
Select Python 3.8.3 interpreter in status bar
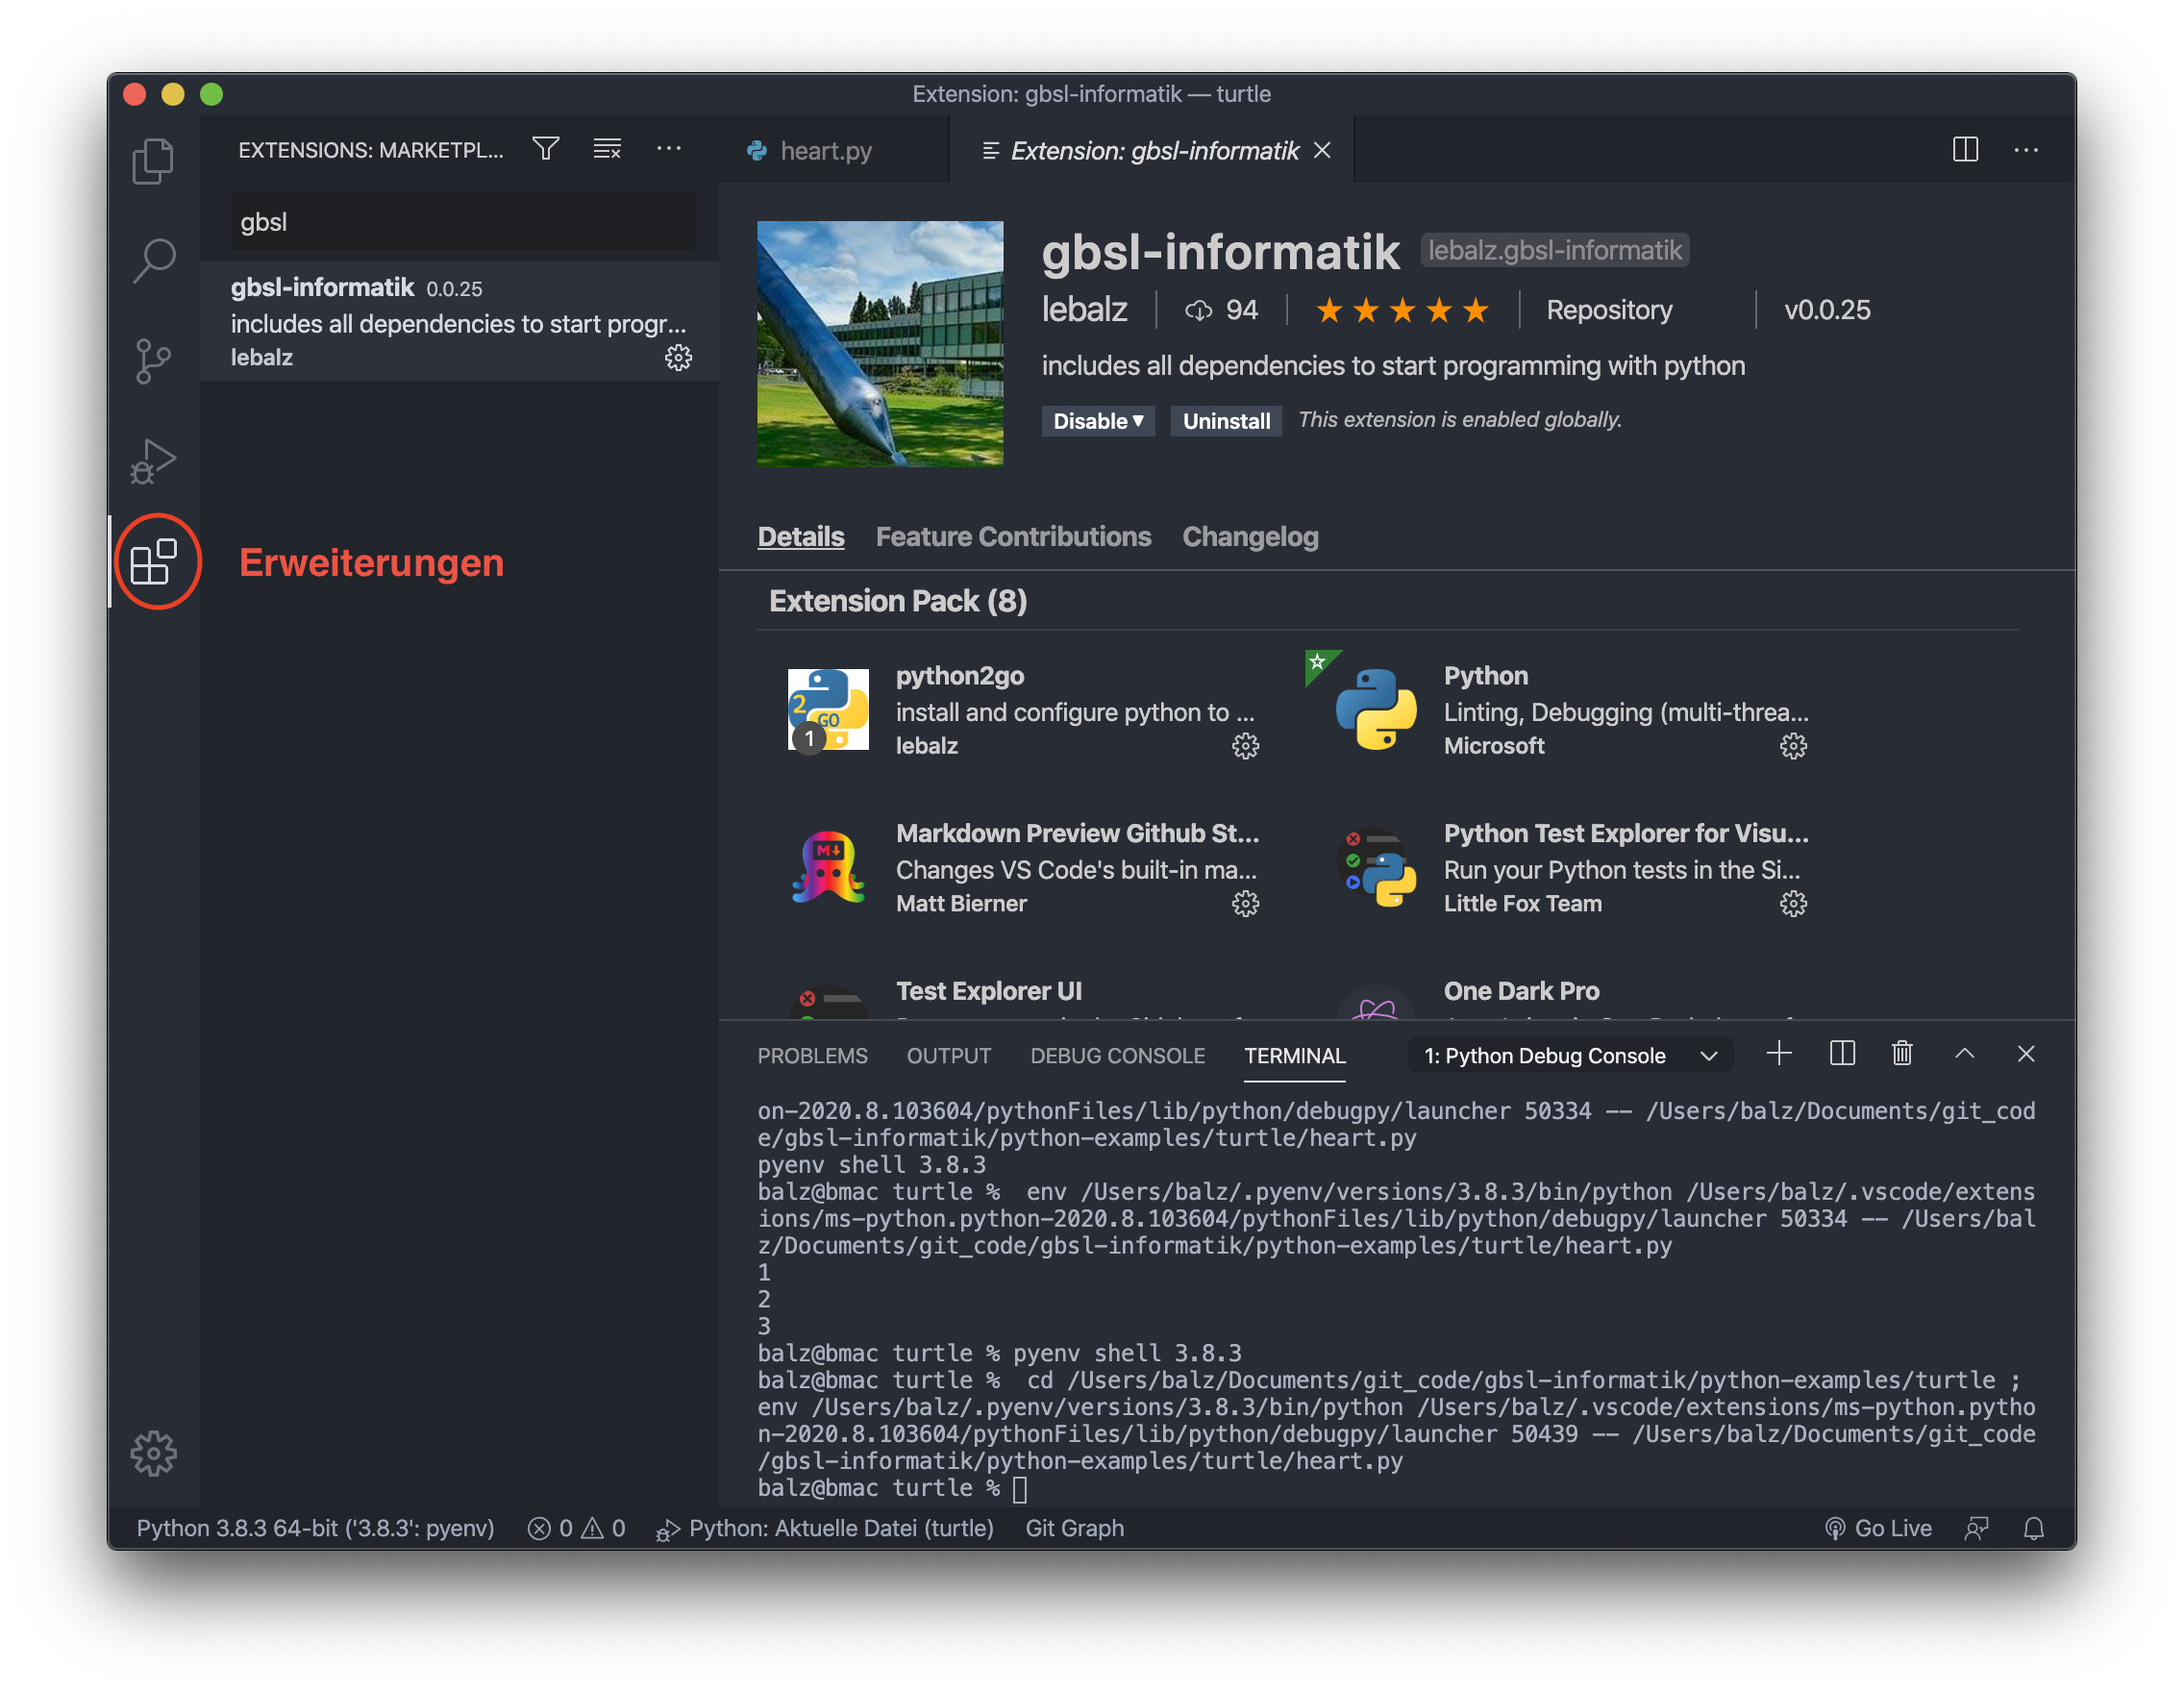point(315,1528)
